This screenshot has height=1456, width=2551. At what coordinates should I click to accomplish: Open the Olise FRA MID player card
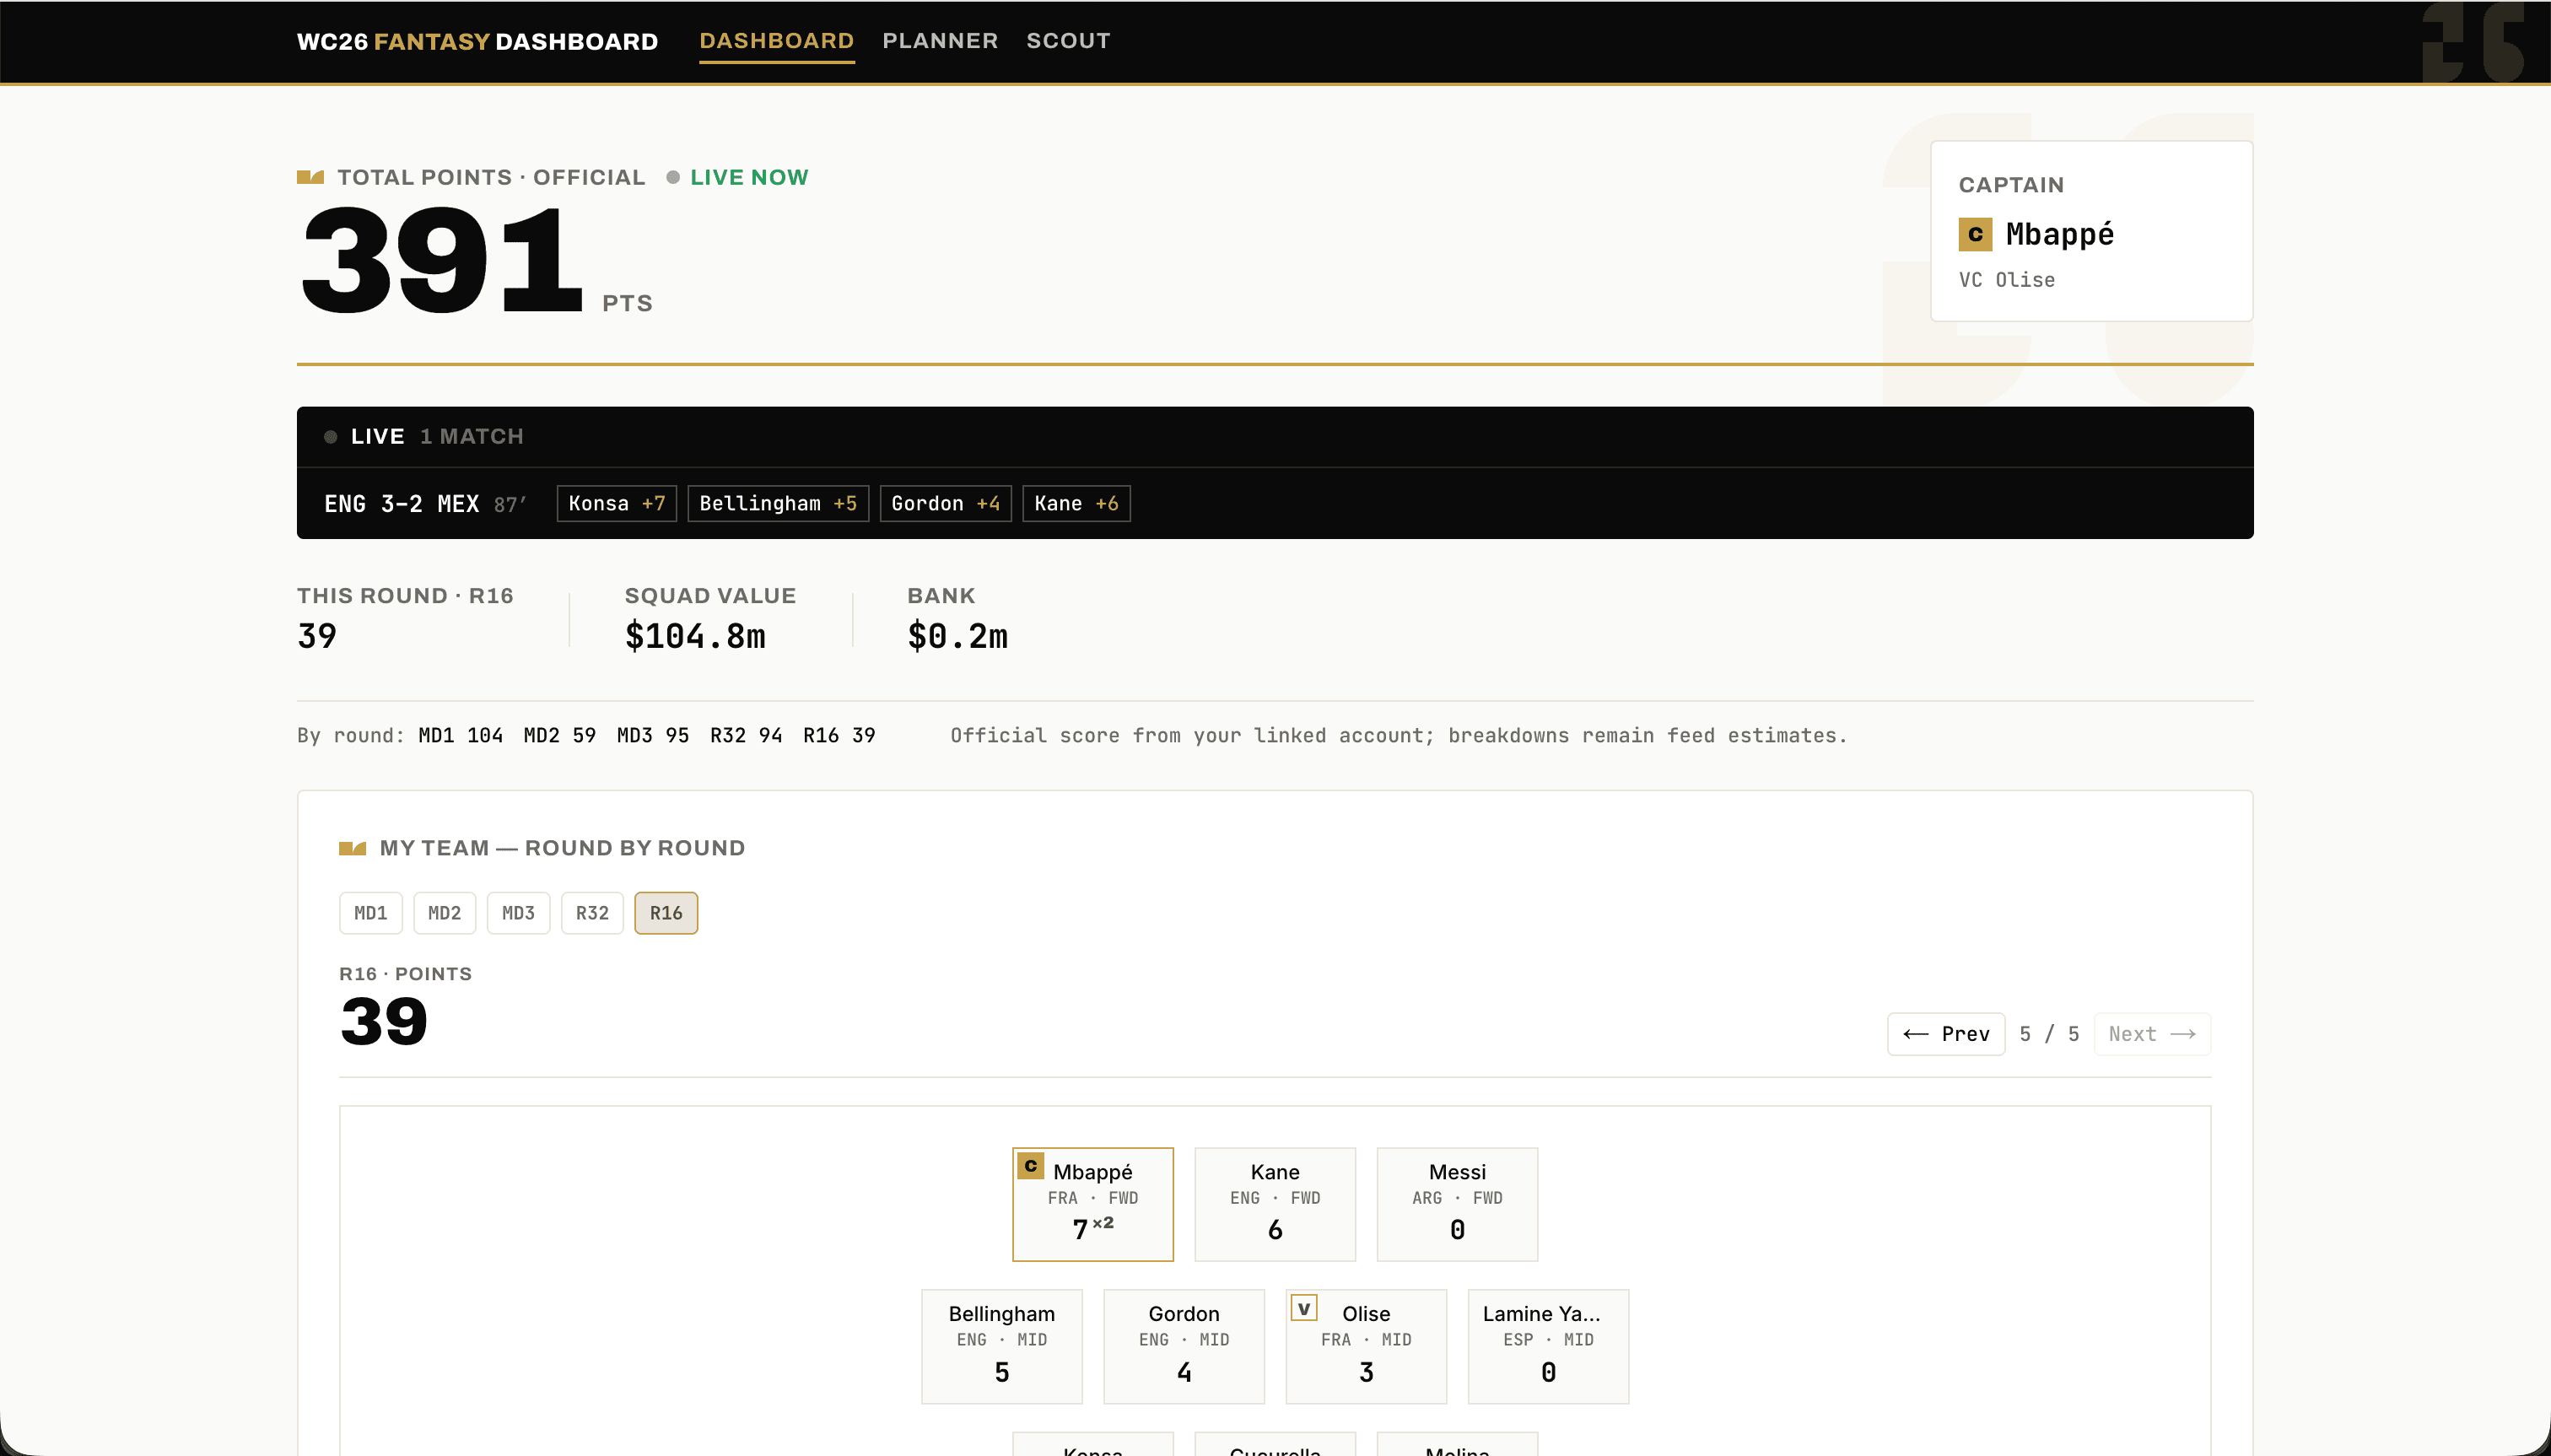pyautogui.click(x=1366, y=1346)
